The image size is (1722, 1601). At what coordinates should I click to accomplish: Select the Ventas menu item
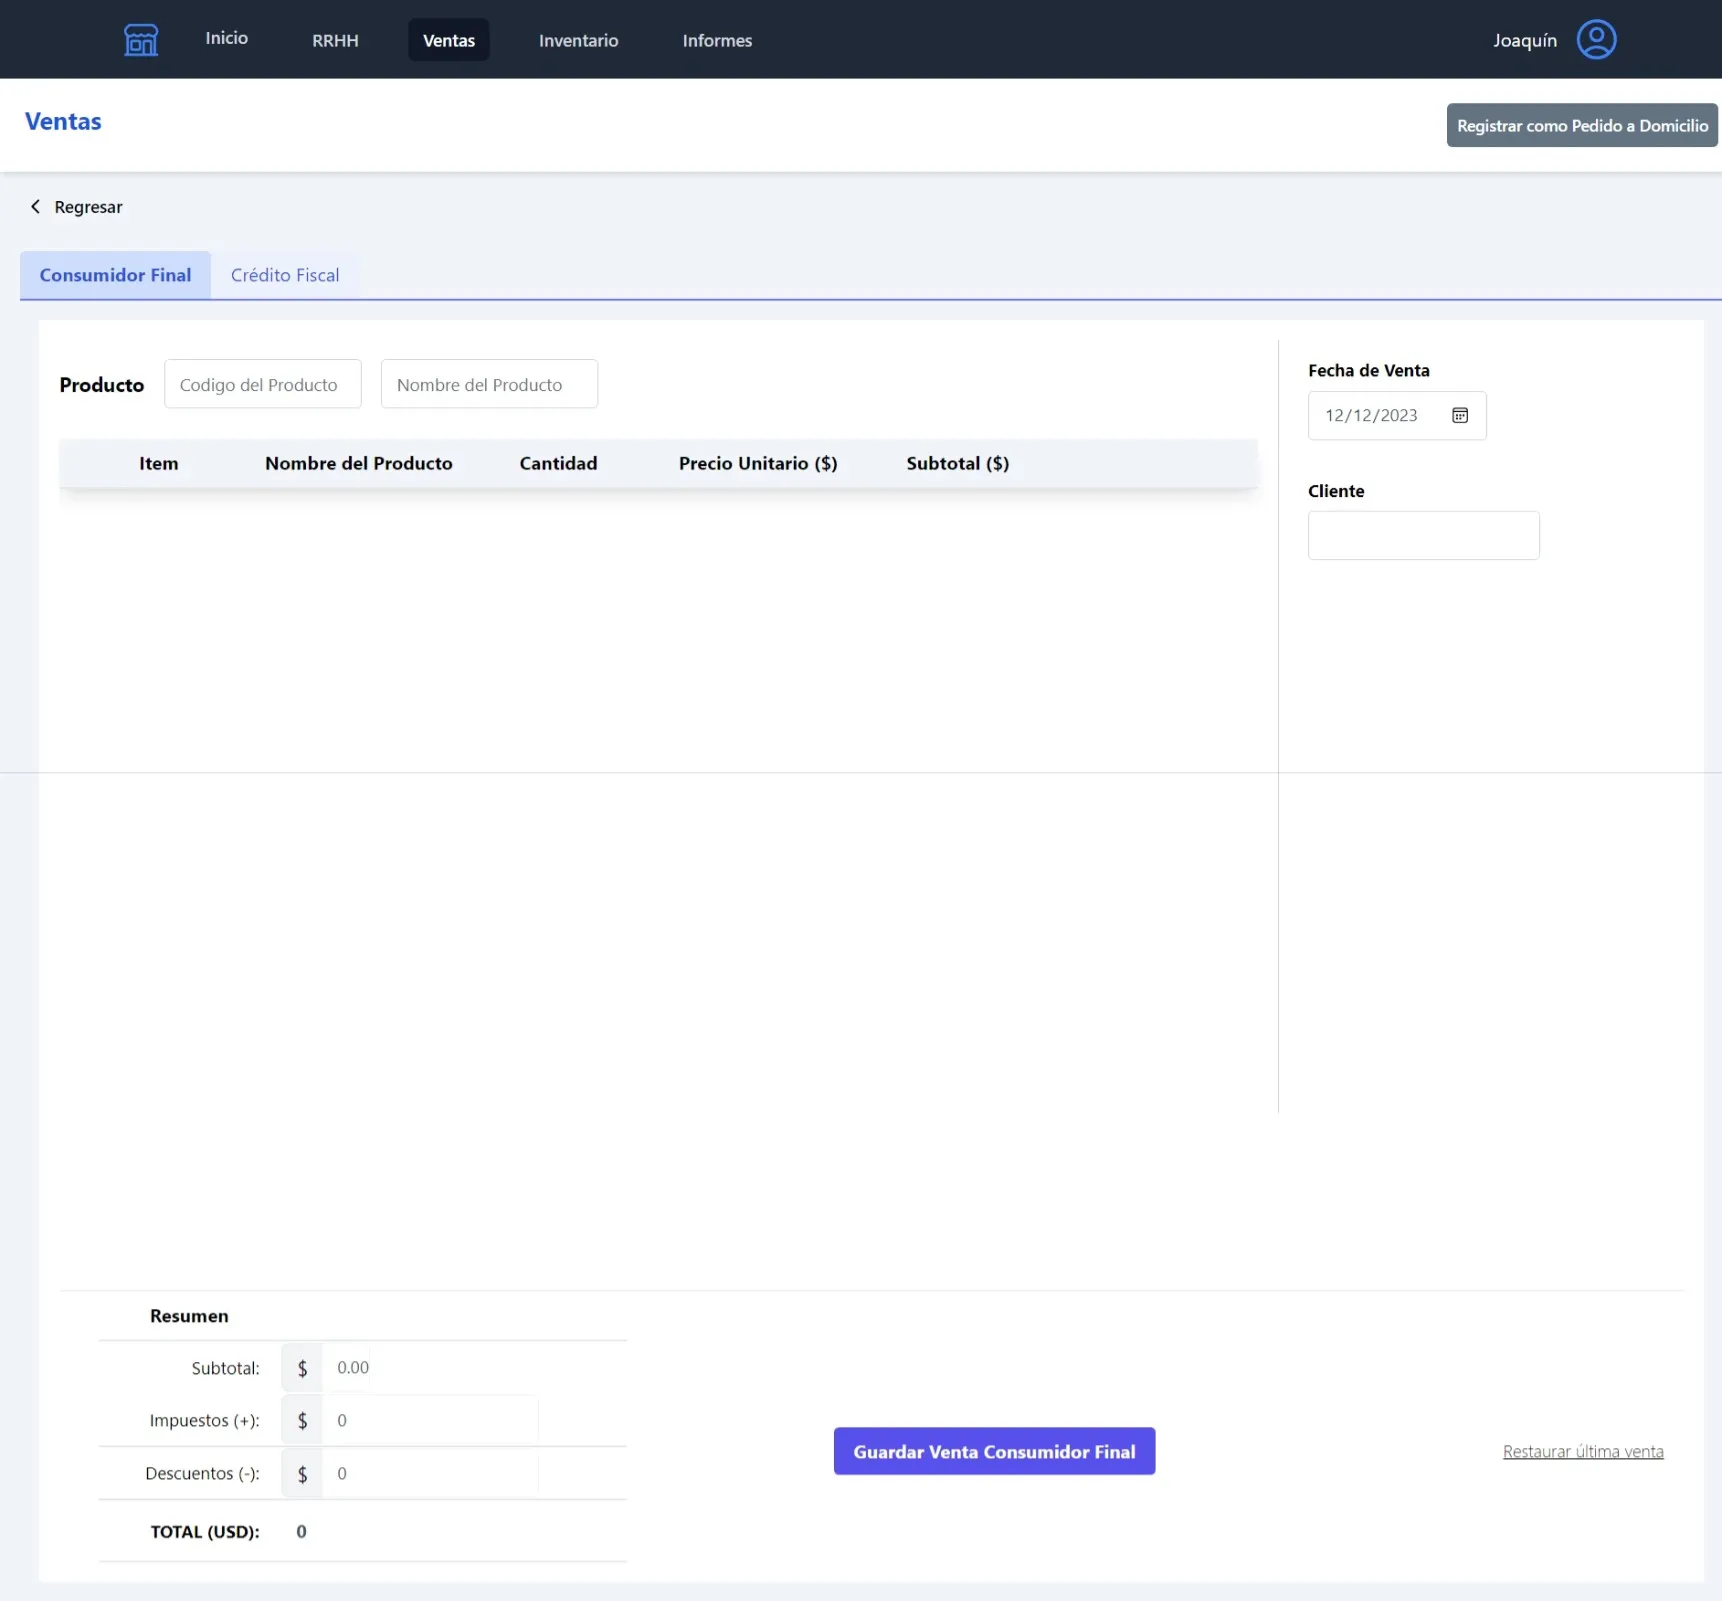coord(449,40)
